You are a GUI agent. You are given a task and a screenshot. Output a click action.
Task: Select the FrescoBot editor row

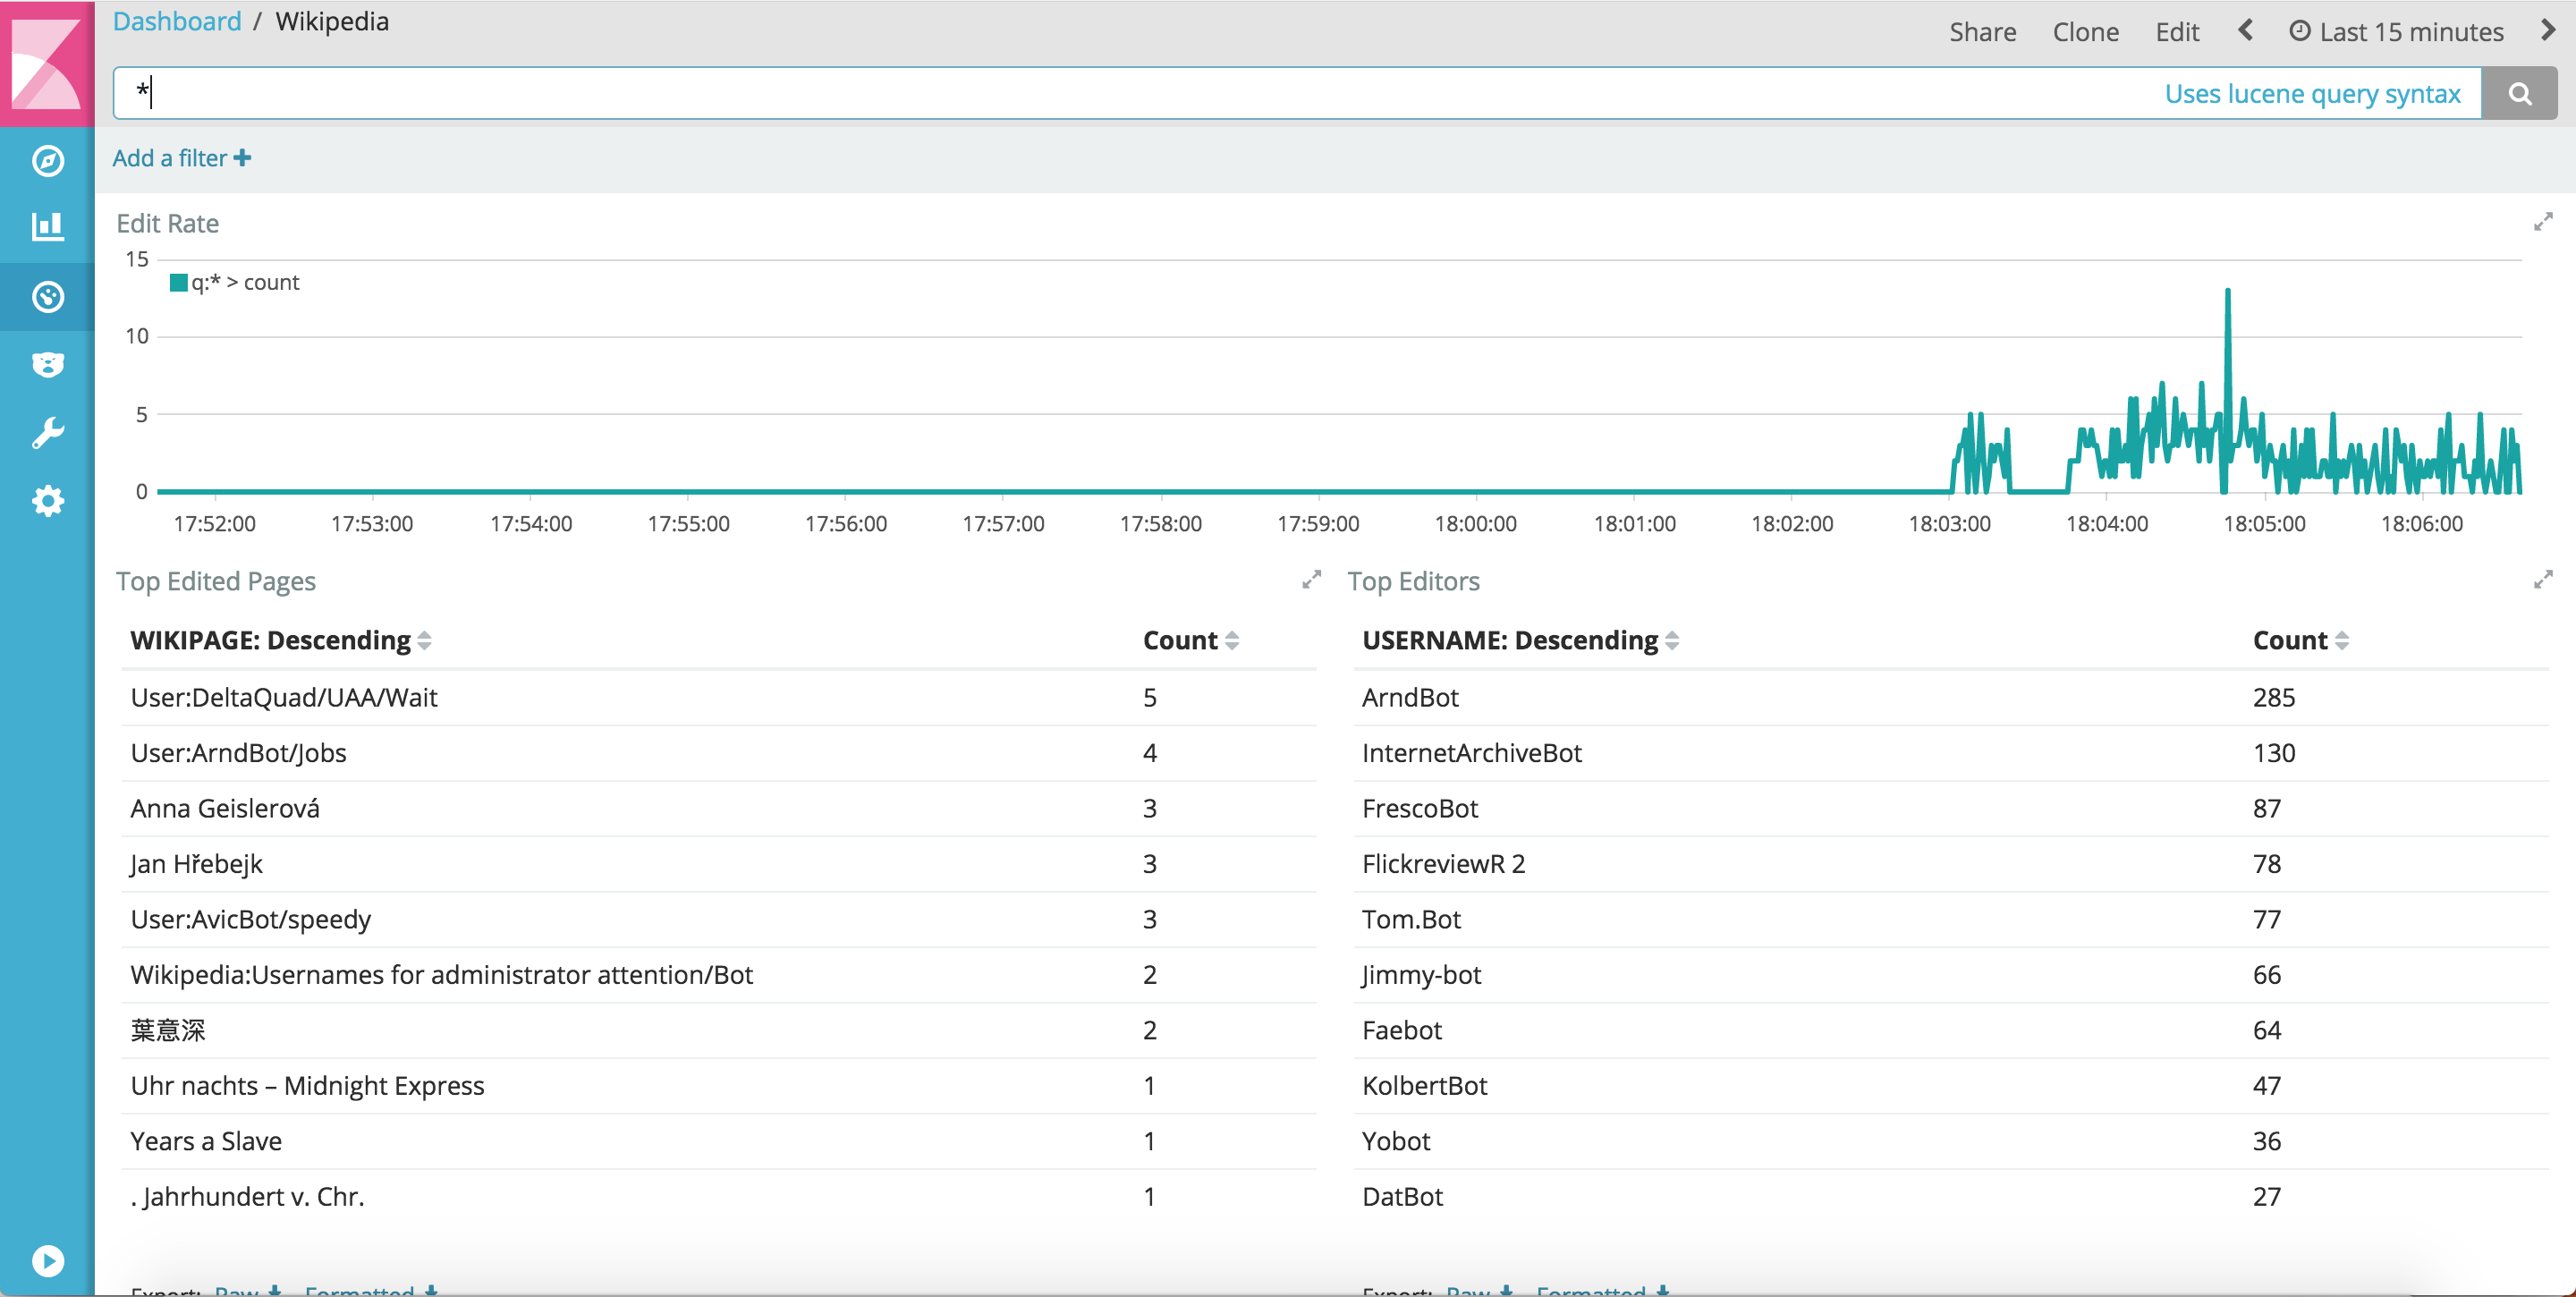[1951, 808]
